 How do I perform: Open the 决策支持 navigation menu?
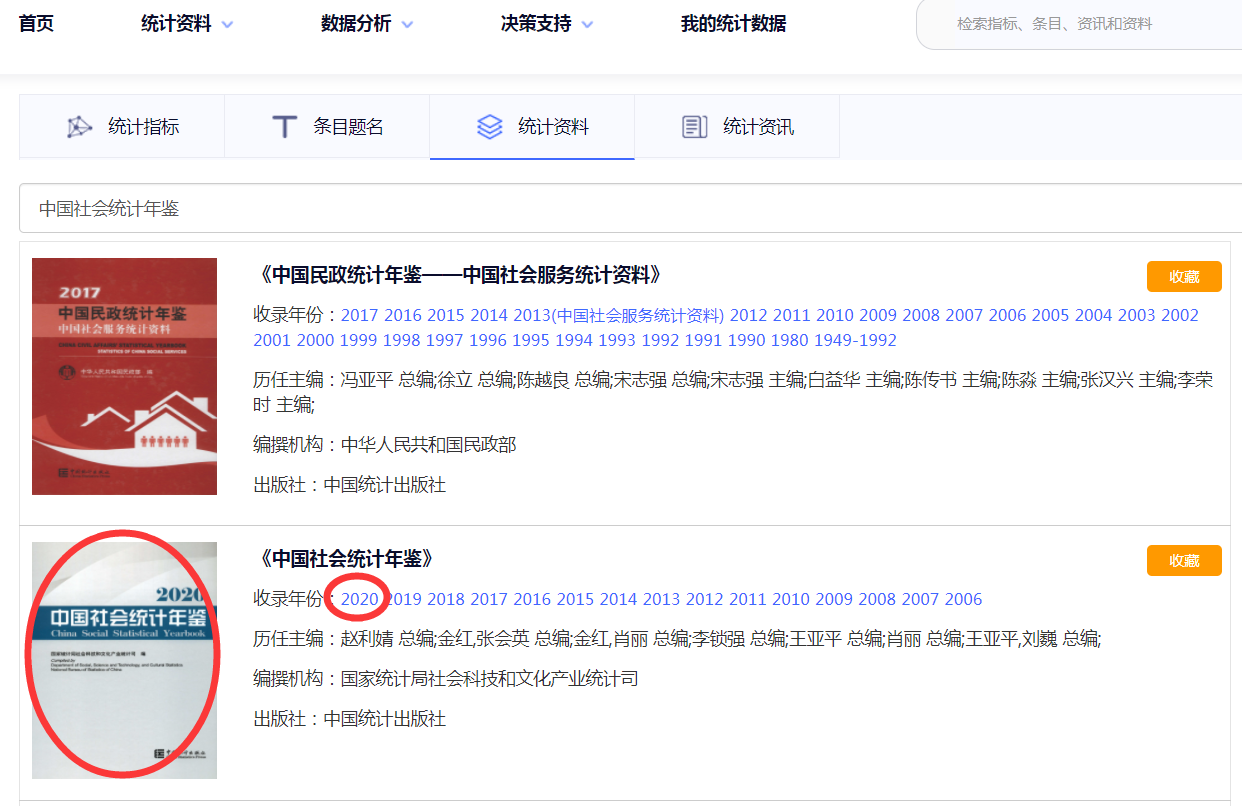pos(536,24)
